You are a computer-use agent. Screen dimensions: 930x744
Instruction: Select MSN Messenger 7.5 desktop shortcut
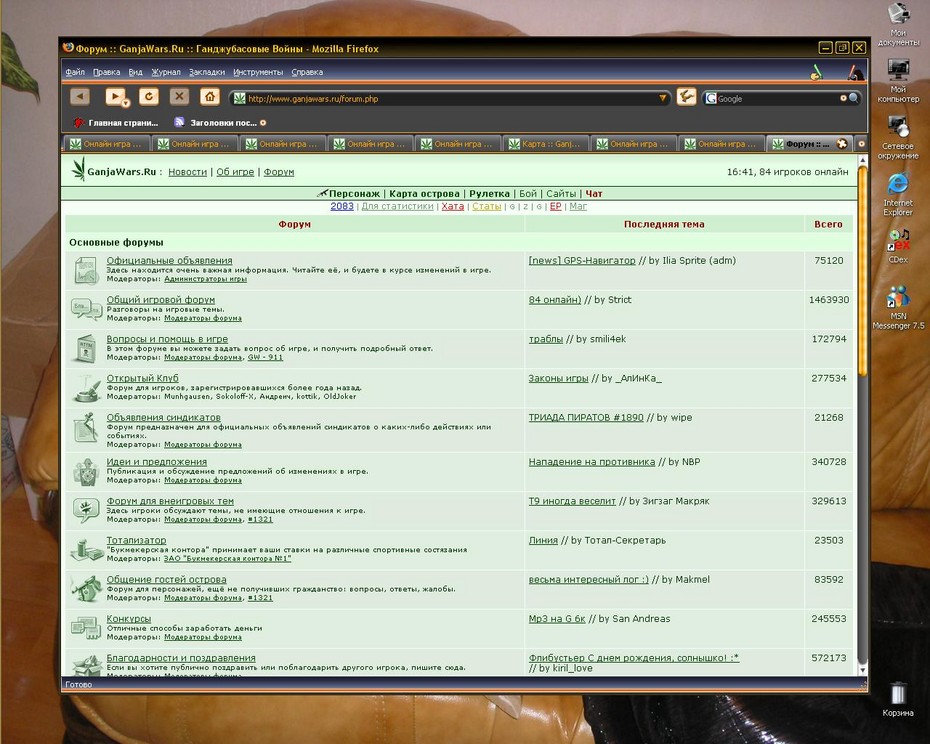click(898, 307)
